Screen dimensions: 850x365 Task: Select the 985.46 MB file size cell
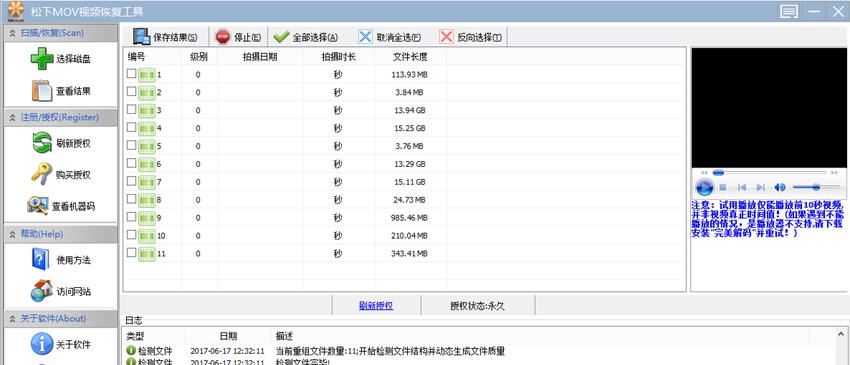pyautogui.click(x=409, y=218)
